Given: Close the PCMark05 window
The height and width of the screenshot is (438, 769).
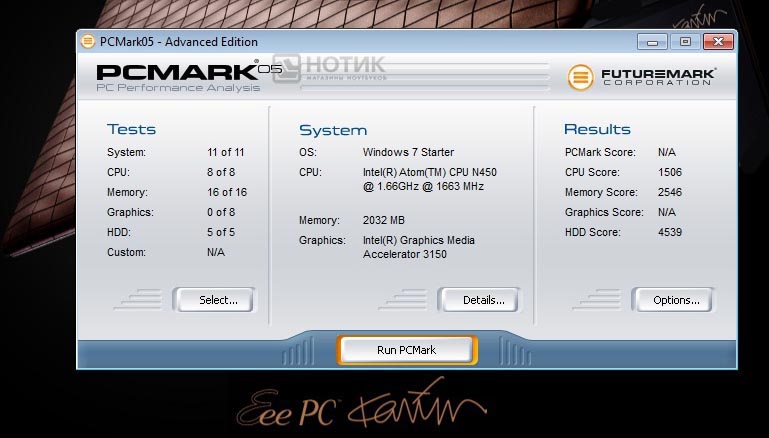Looking at the screenshot, I should [x=718, y=42].
